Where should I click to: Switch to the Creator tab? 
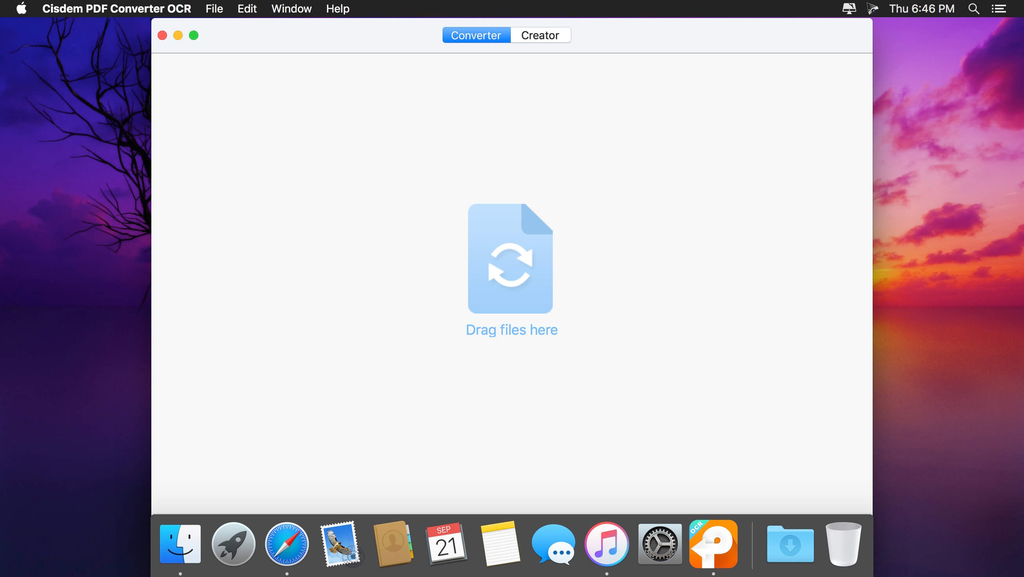click(540, 35)
